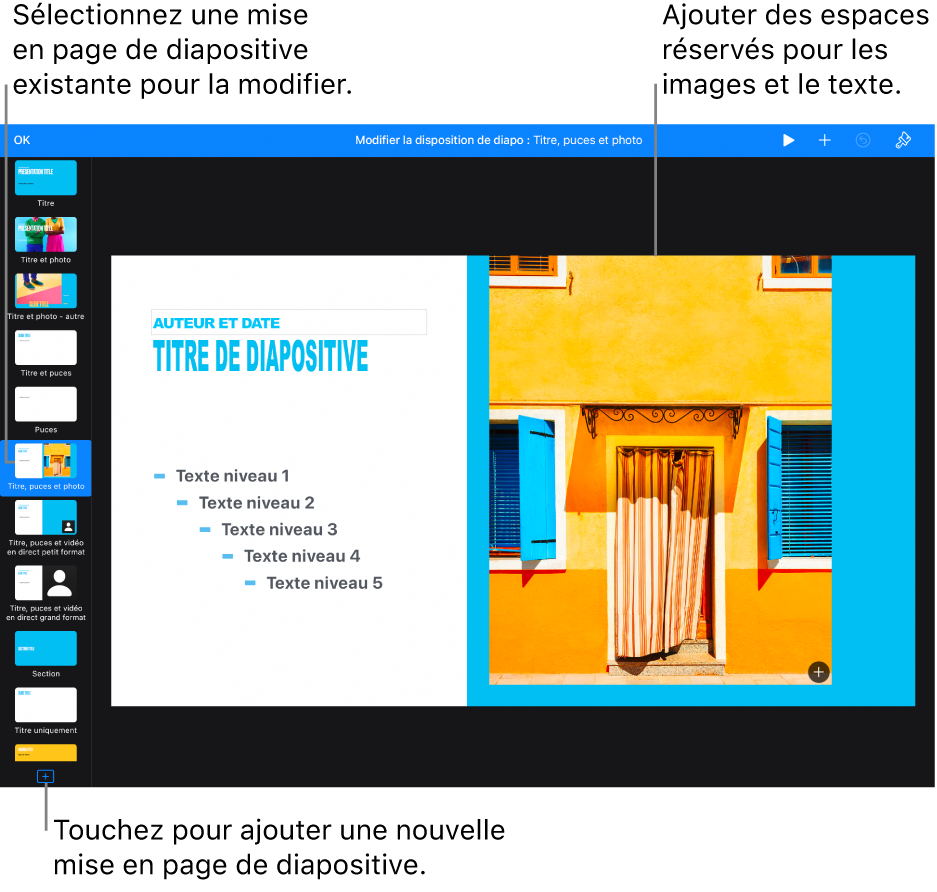937x892 pixels.
Task: Open the Format paintbrush panel
Action: coord(902,140)
